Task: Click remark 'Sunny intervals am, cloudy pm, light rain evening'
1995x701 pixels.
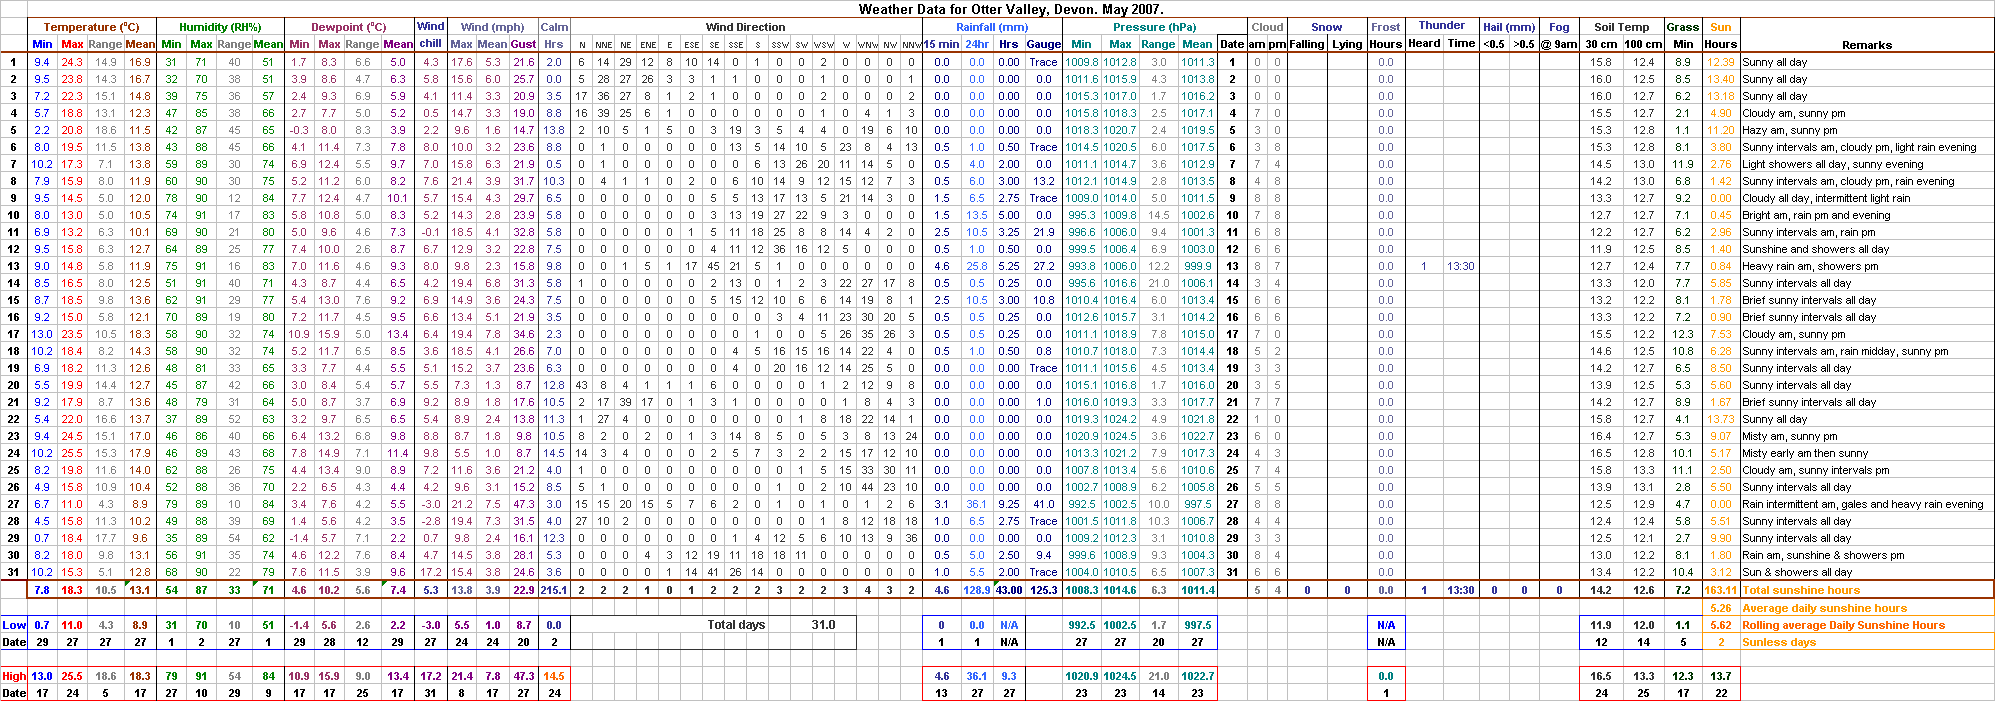Action: click(x=1859, y=147)
